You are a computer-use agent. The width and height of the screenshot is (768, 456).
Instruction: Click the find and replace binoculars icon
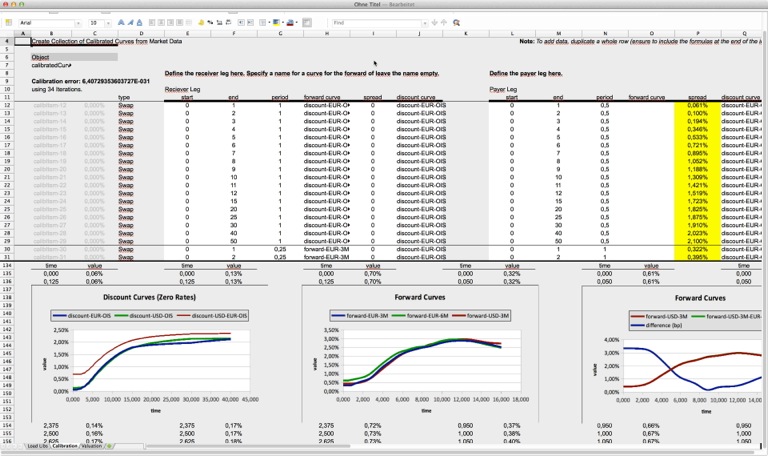[x=456, y=23]
